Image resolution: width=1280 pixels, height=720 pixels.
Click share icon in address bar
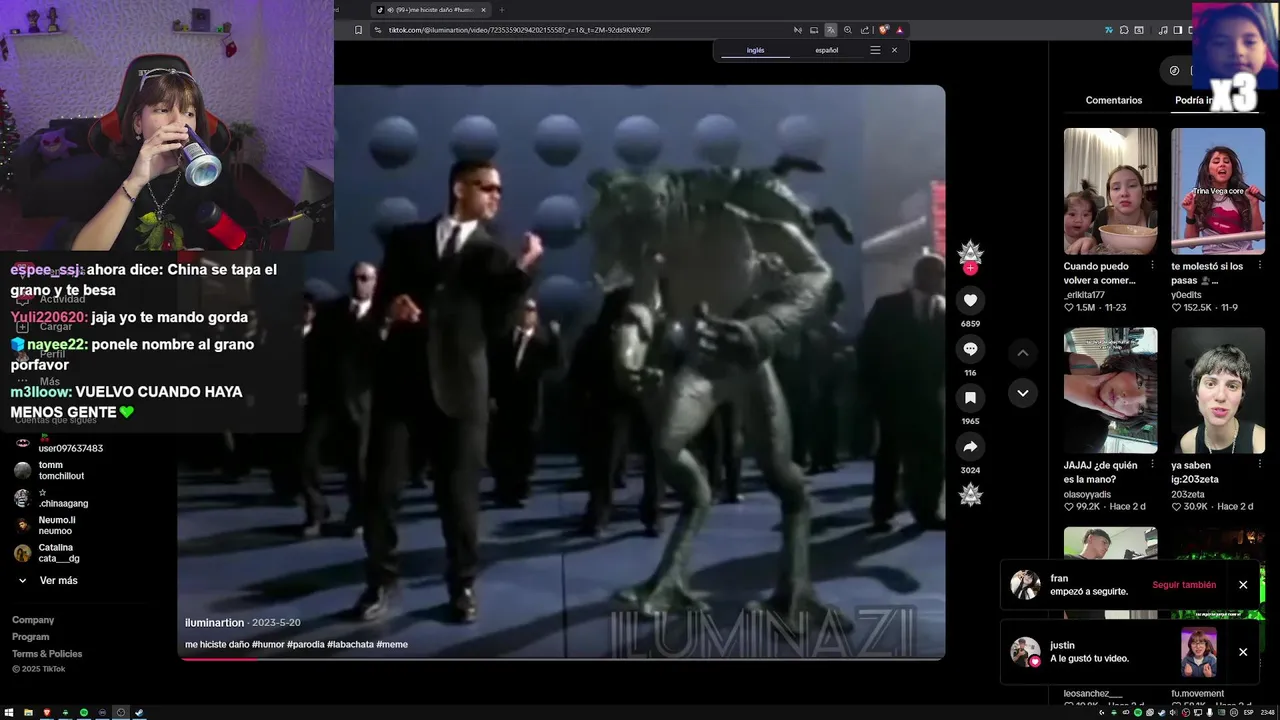(x=865, y=30)
